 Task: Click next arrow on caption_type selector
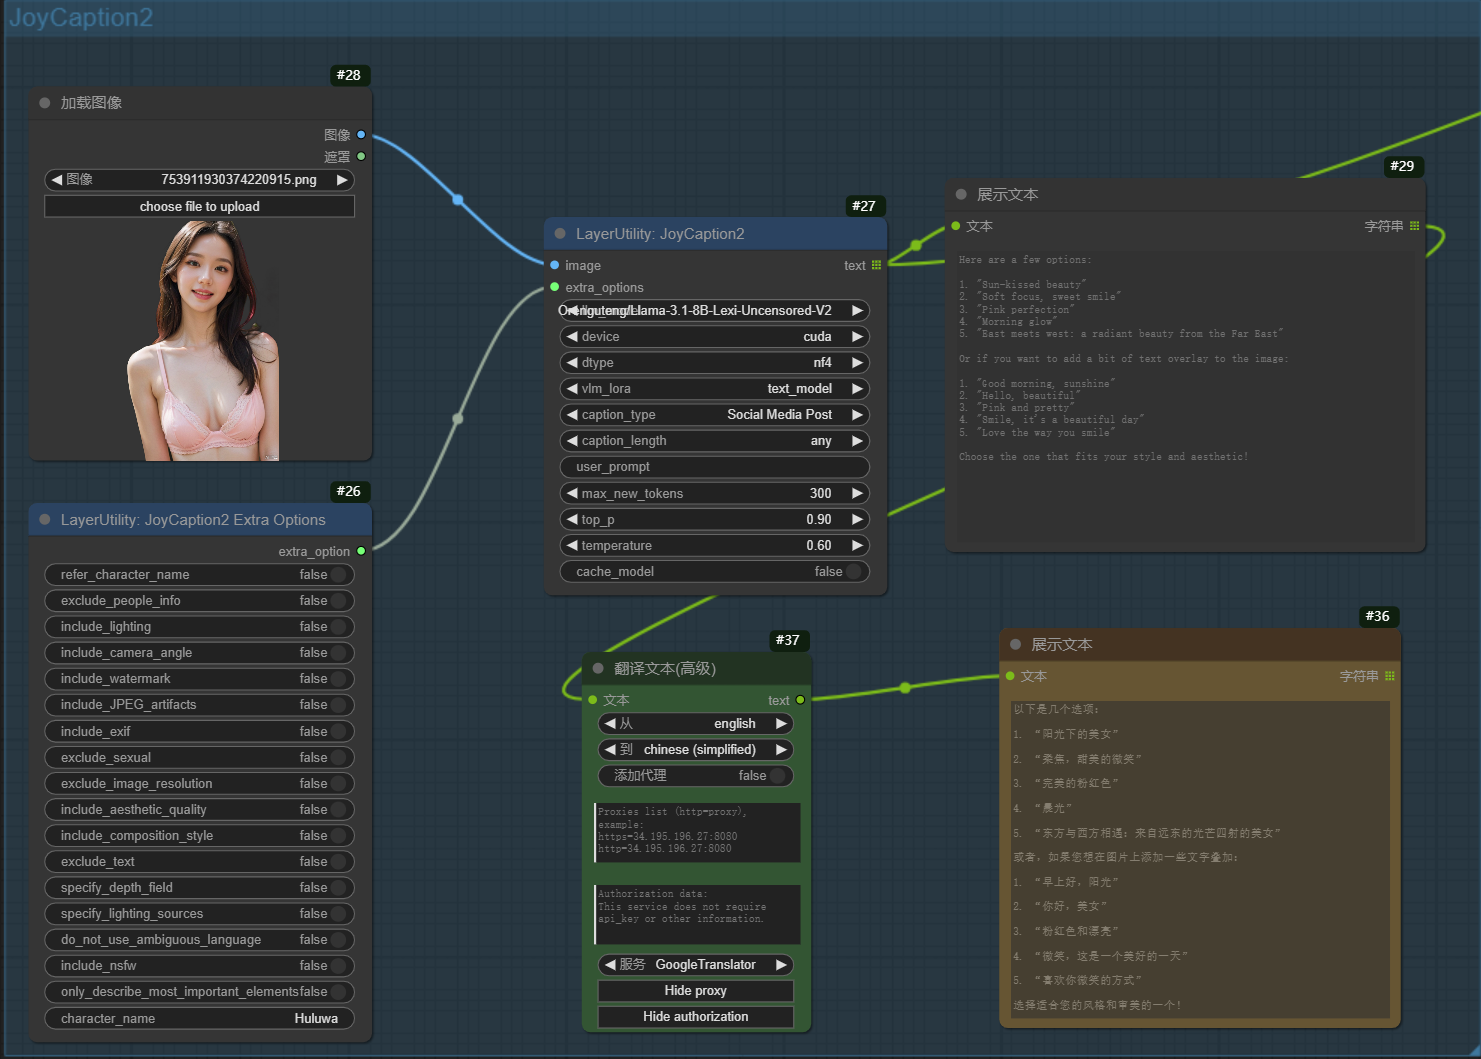coord(857,415)
